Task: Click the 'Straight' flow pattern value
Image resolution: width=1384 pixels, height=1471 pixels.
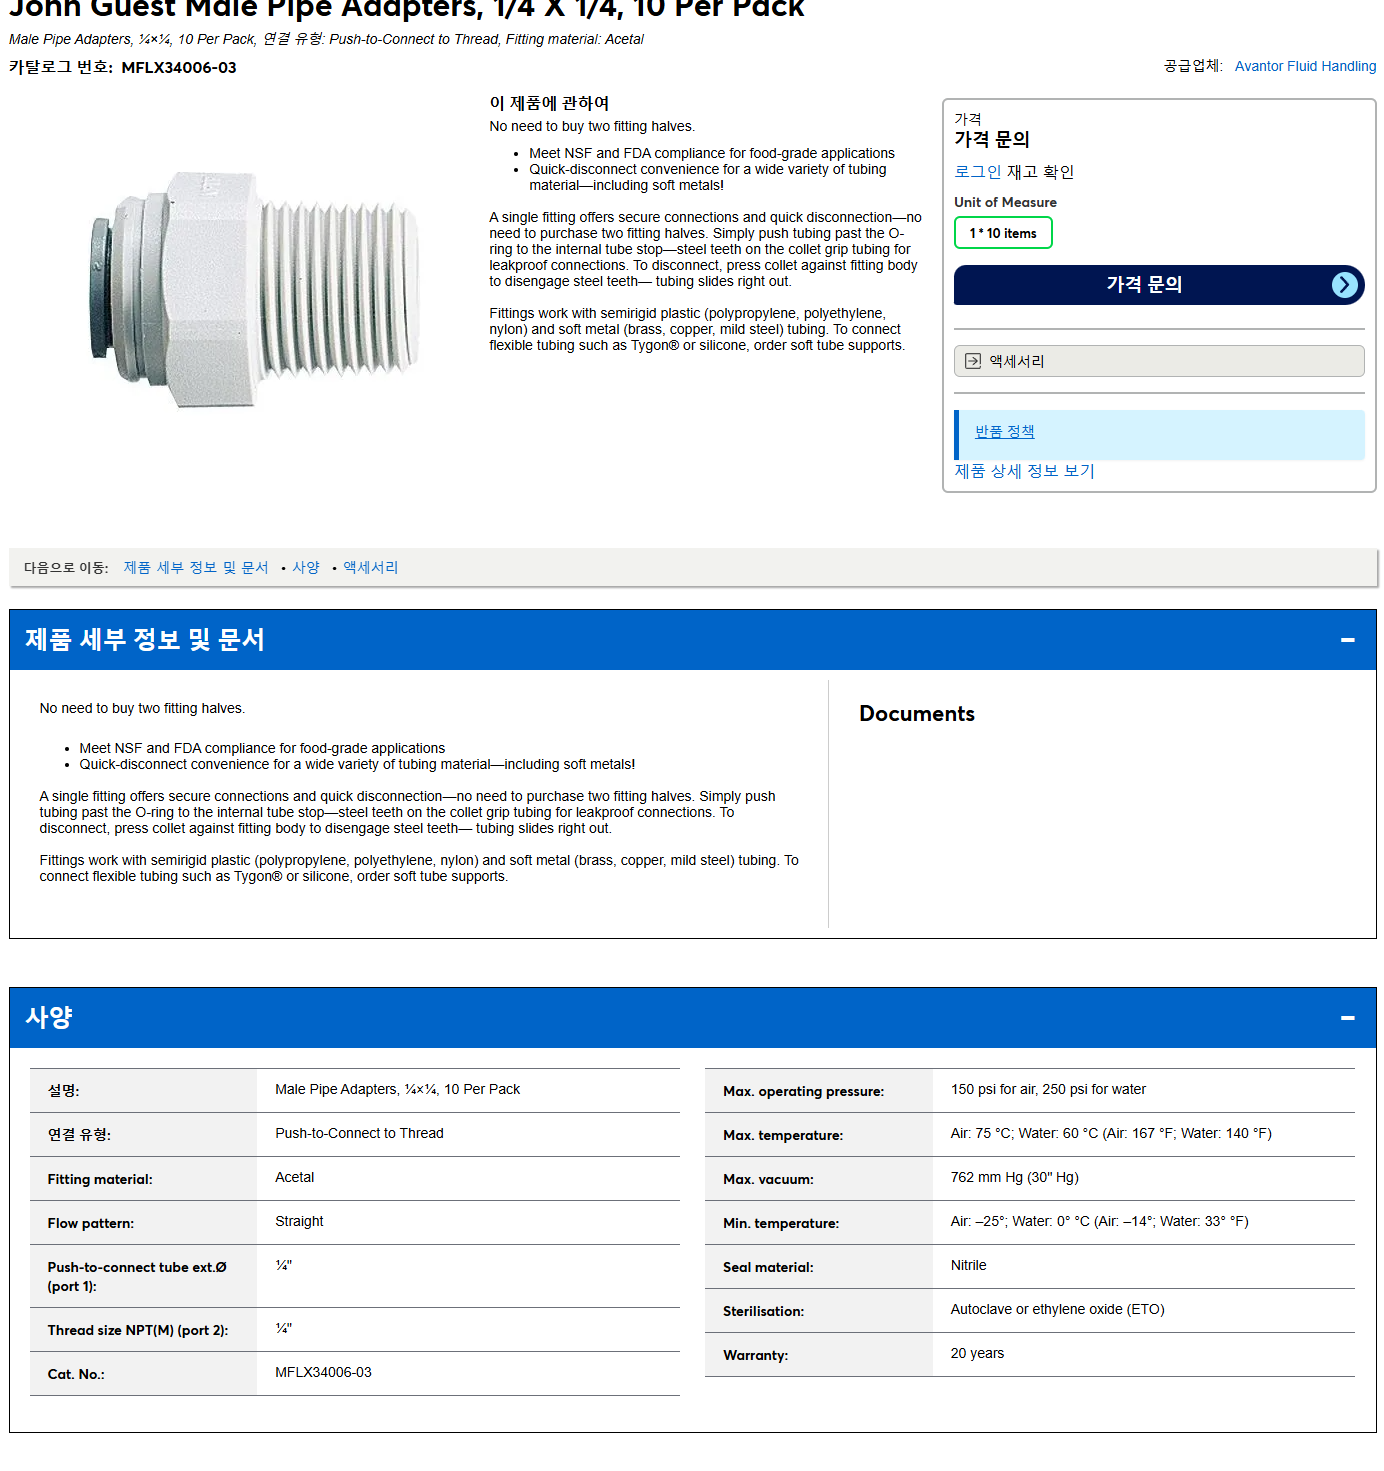Action: [x=299, y=1221]
